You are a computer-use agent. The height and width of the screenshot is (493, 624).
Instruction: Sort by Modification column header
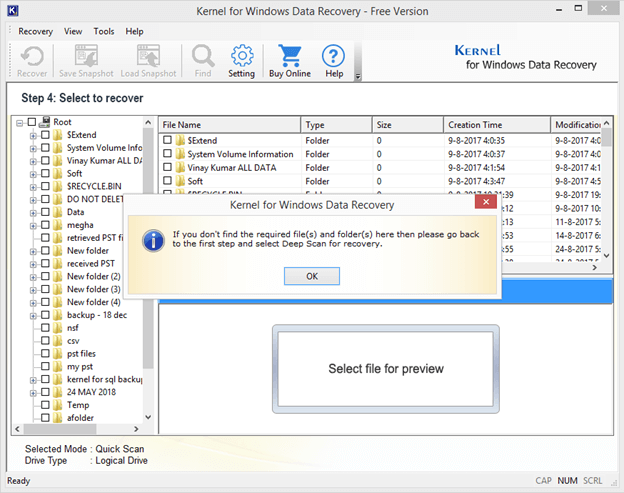[x=576, y=125]
